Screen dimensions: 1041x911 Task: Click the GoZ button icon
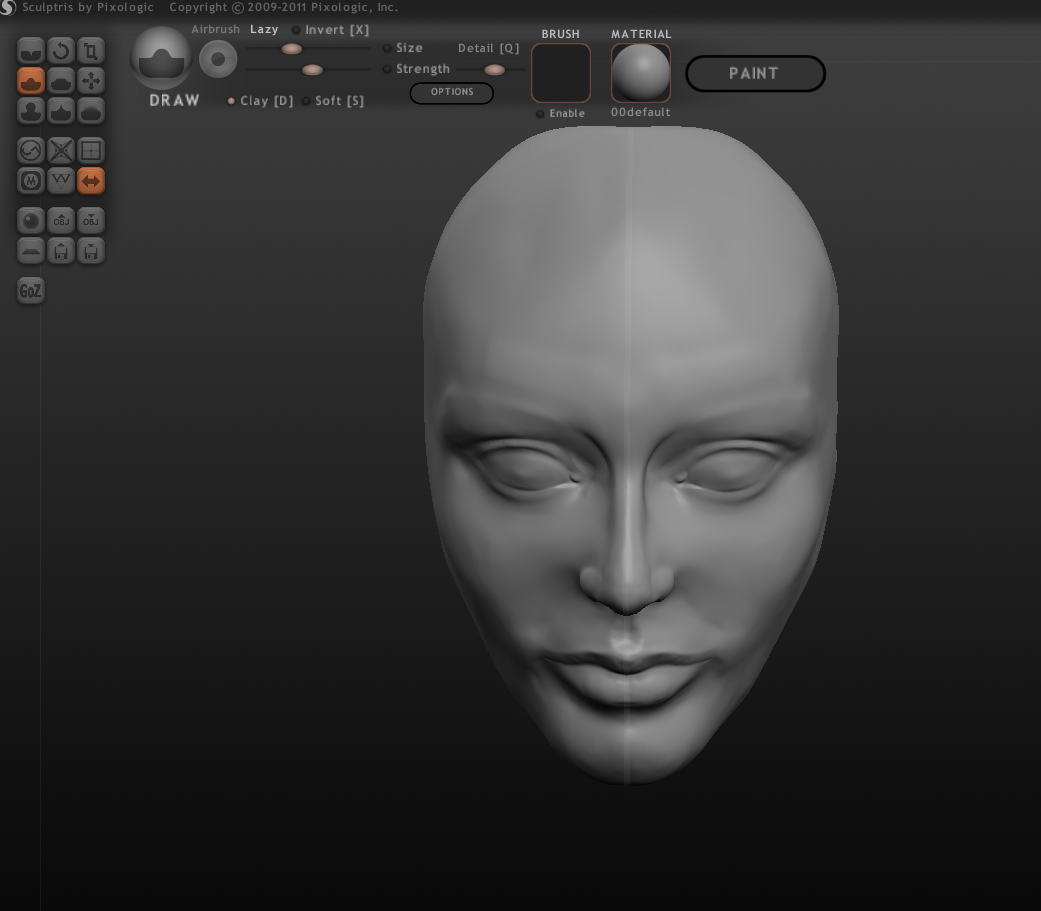(31, 291)
